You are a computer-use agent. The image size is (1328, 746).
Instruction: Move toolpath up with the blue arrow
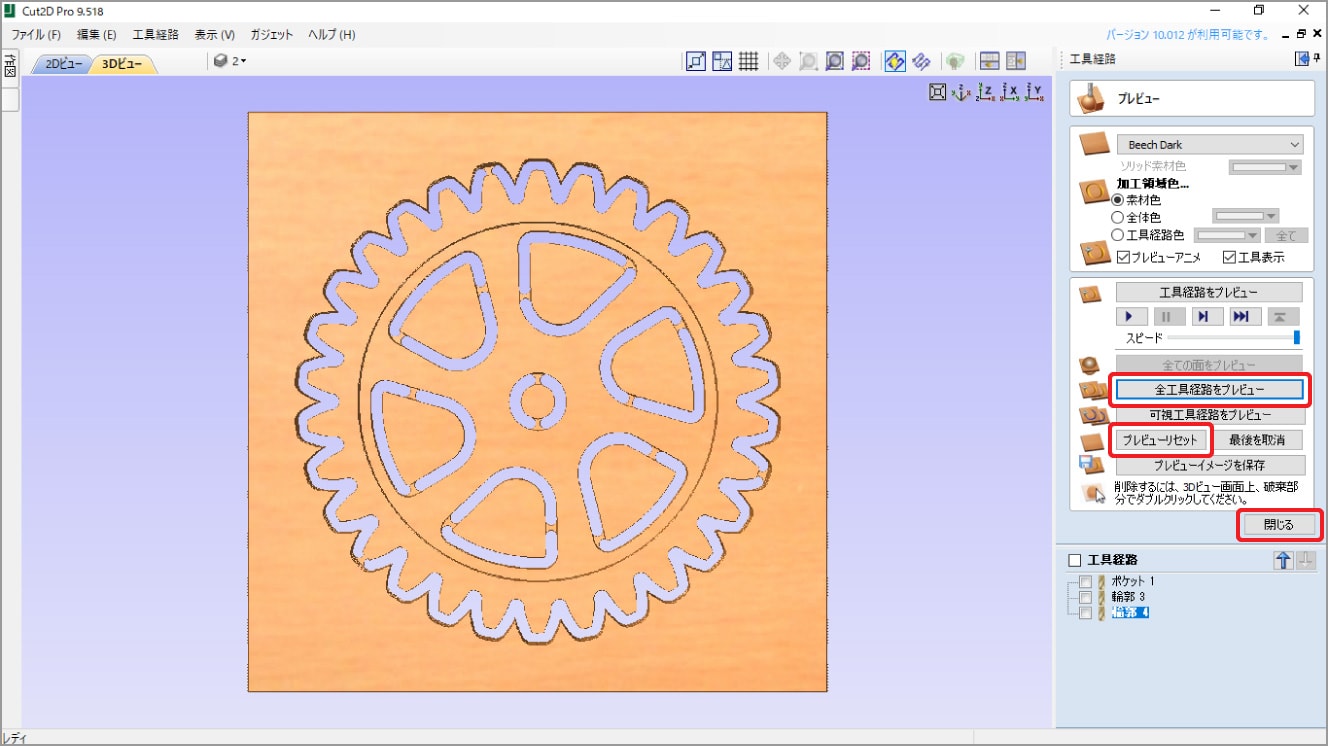[x=1283, y=560]
